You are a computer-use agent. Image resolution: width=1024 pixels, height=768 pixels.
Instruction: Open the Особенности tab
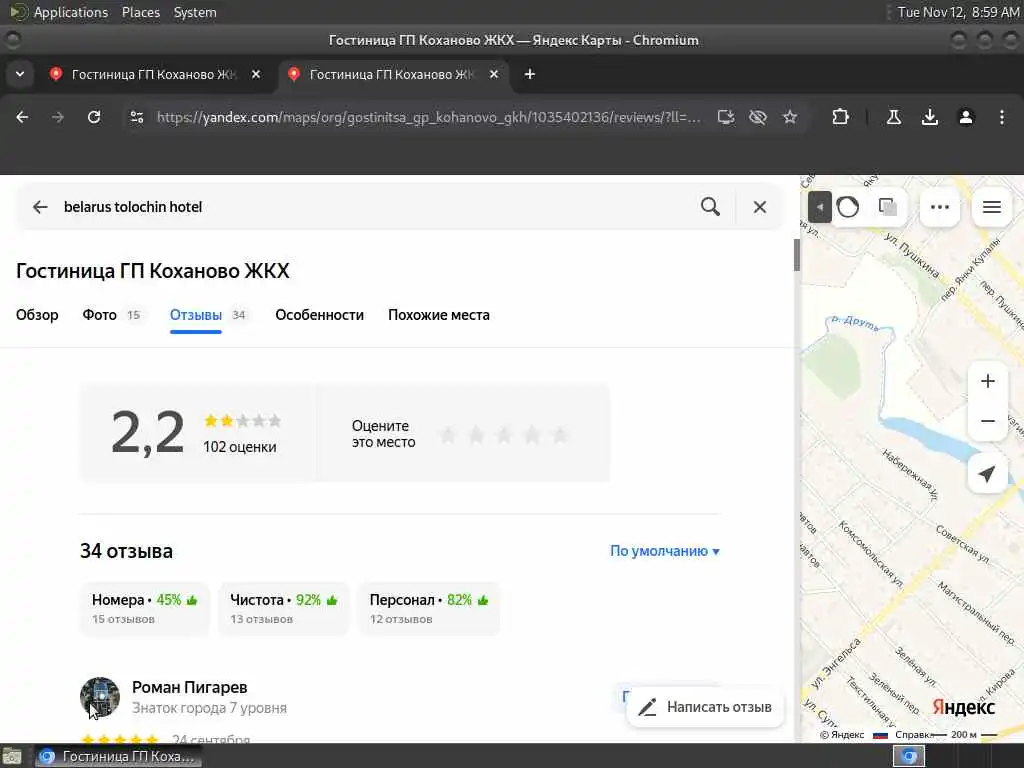click(319, 315)
